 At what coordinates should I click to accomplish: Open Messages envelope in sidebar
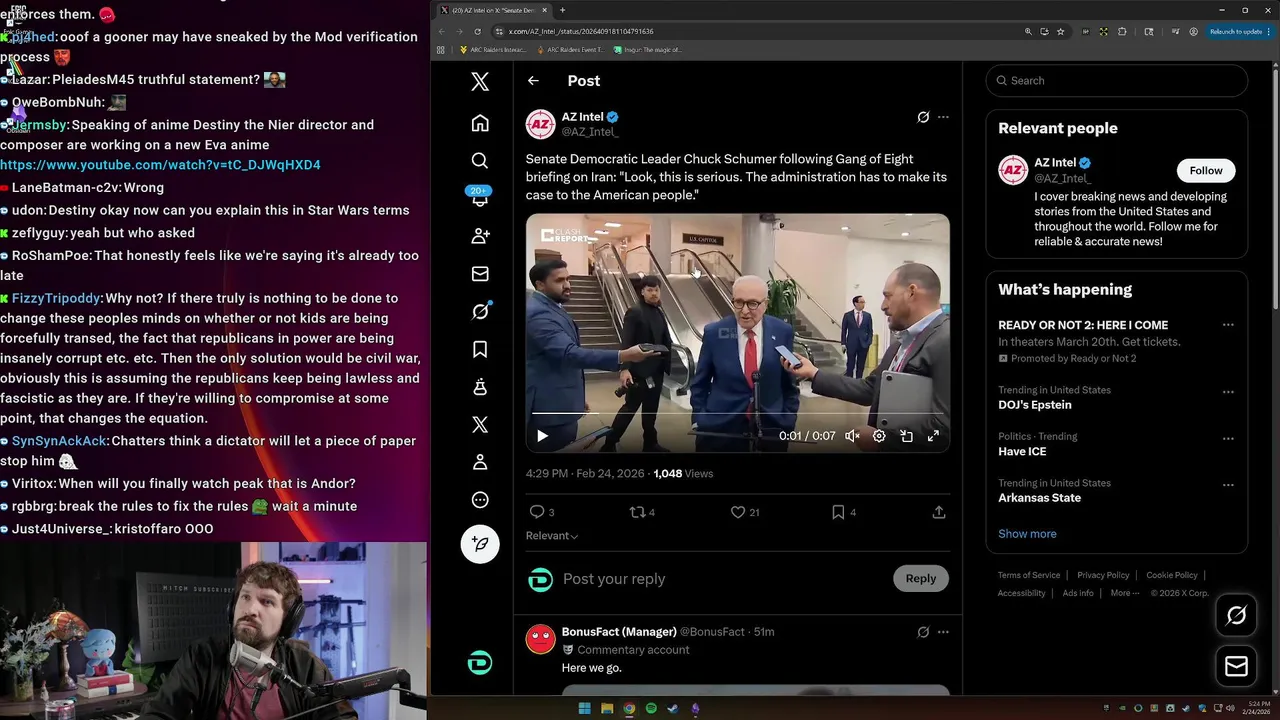click(480, 274)
